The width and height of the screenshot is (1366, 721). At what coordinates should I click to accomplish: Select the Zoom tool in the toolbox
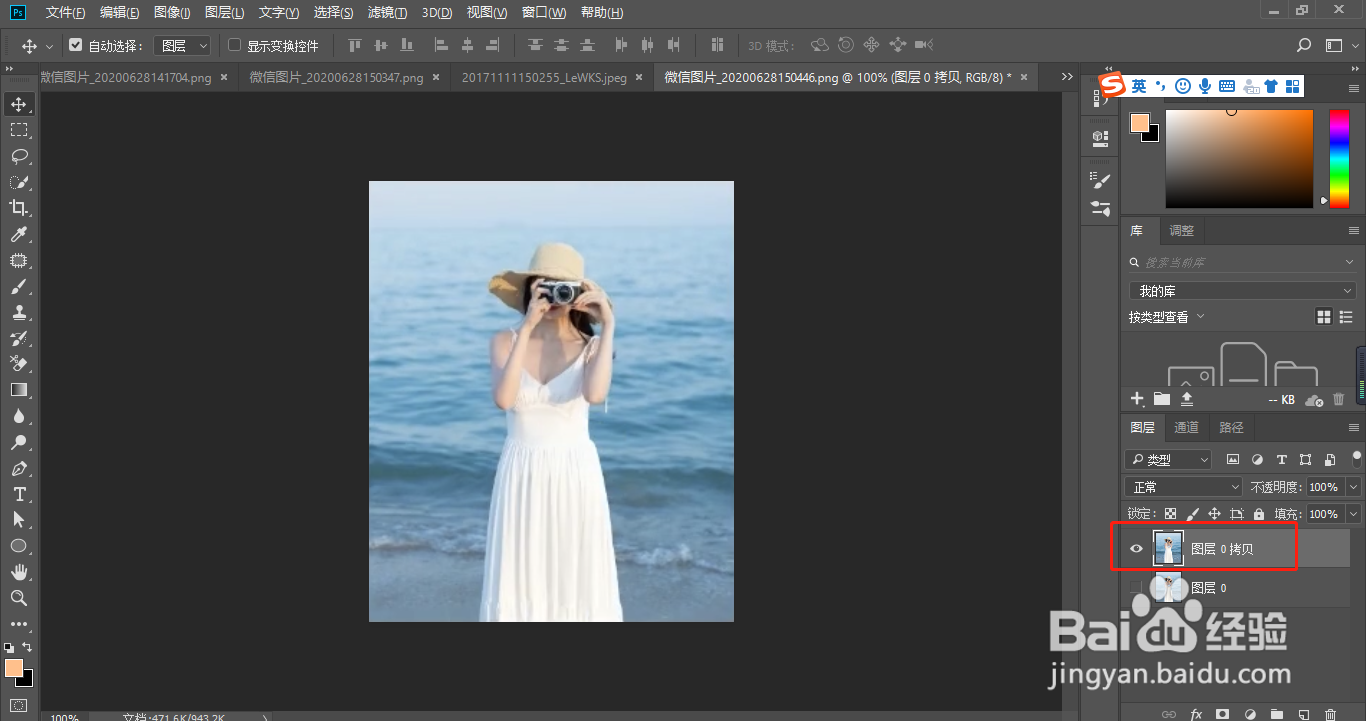pyautogui.click(x=19, y=598)
